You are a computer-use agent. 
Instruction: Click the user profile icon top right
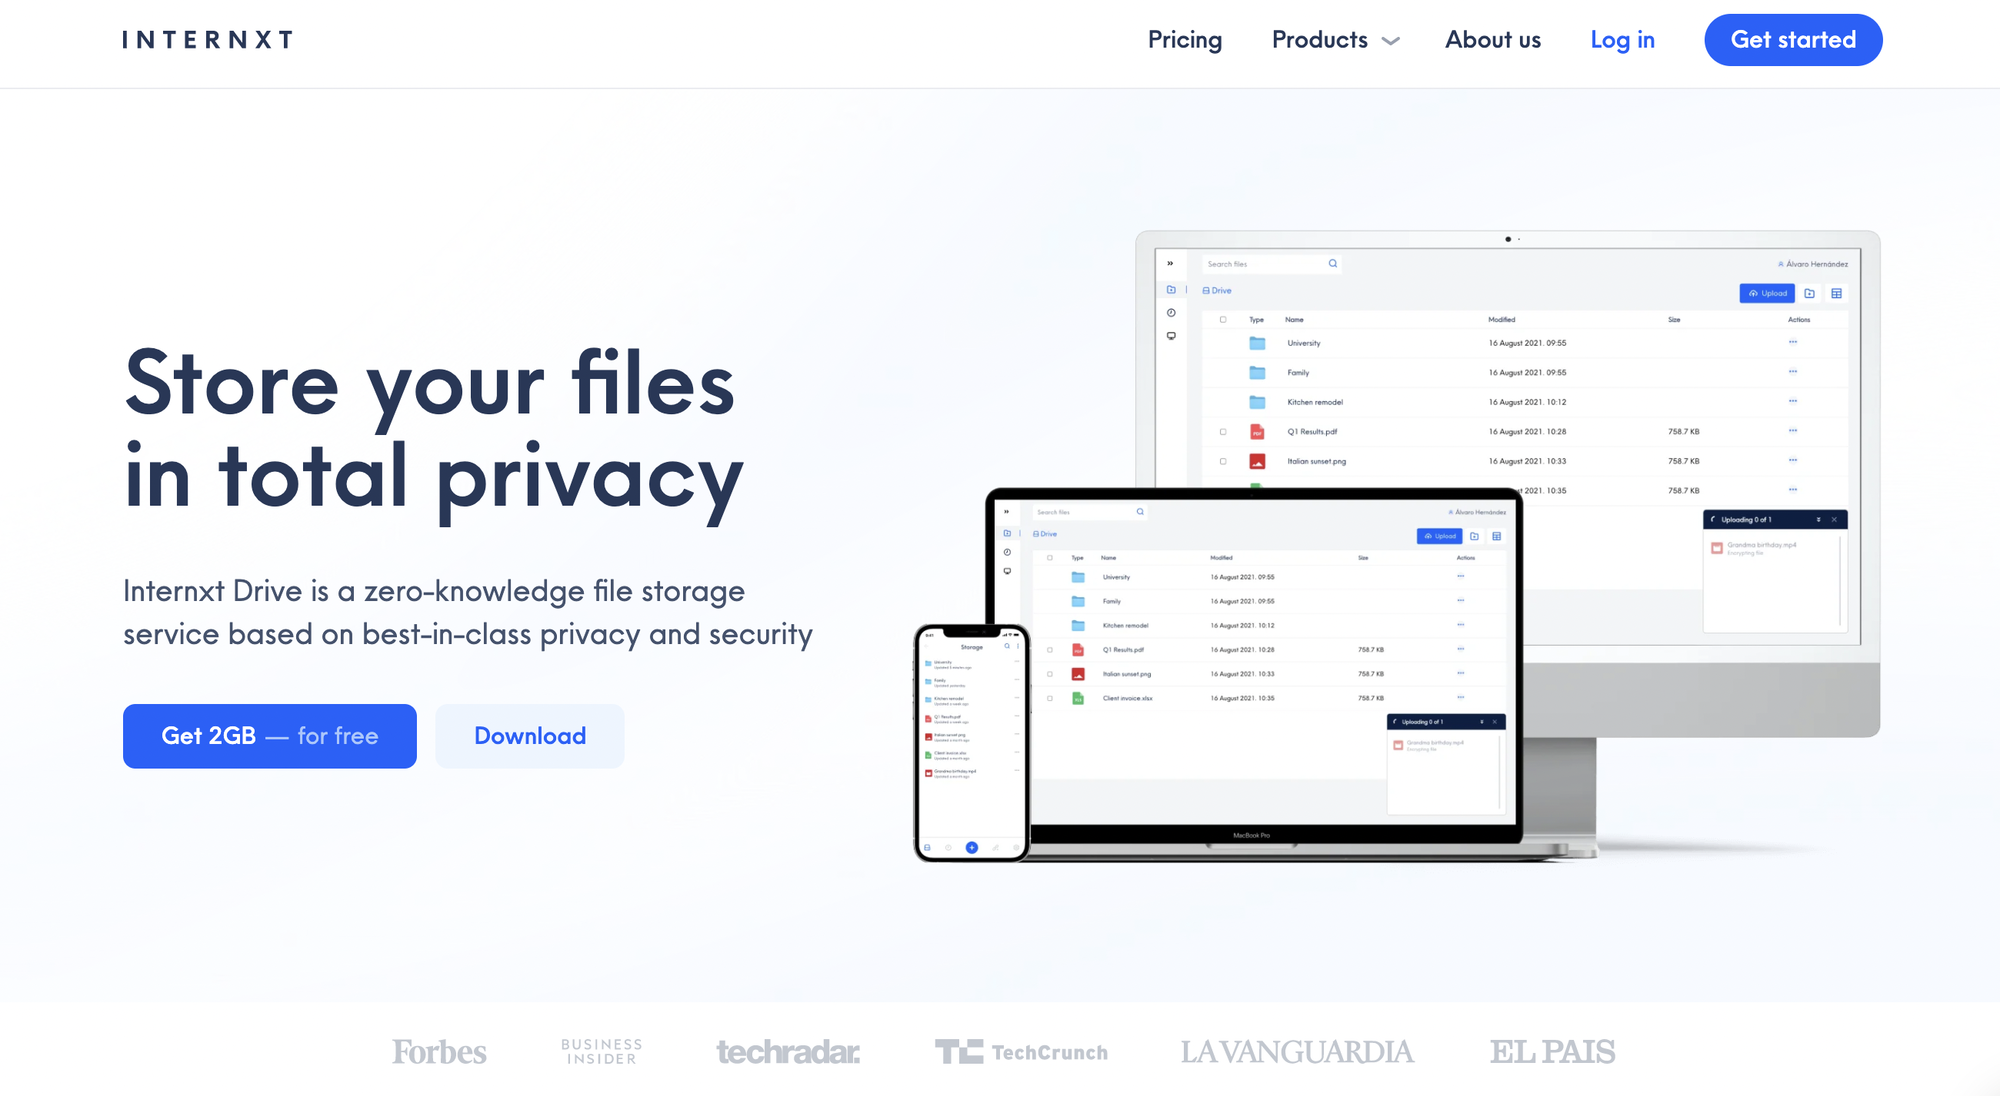tap(1781, 263)
